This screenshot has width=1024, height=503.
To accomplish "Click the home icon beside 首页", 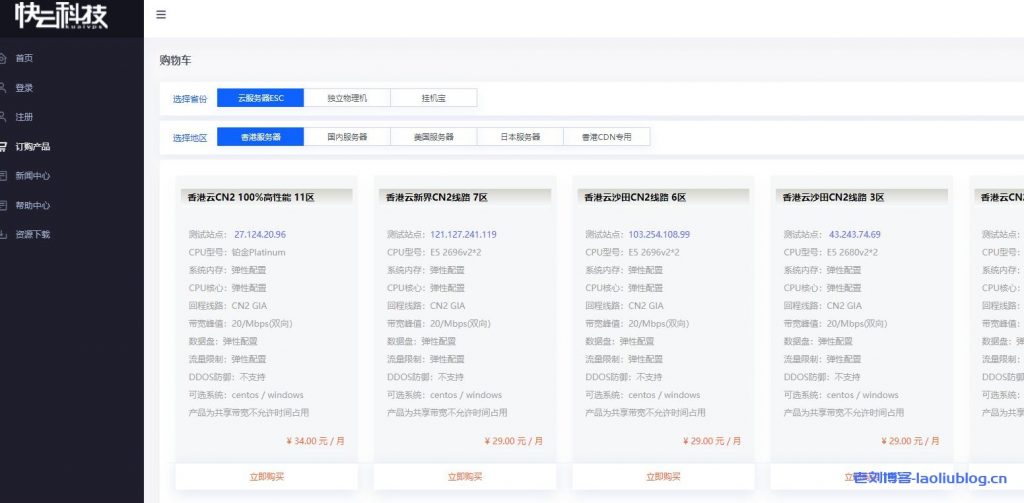I will 3,58.
